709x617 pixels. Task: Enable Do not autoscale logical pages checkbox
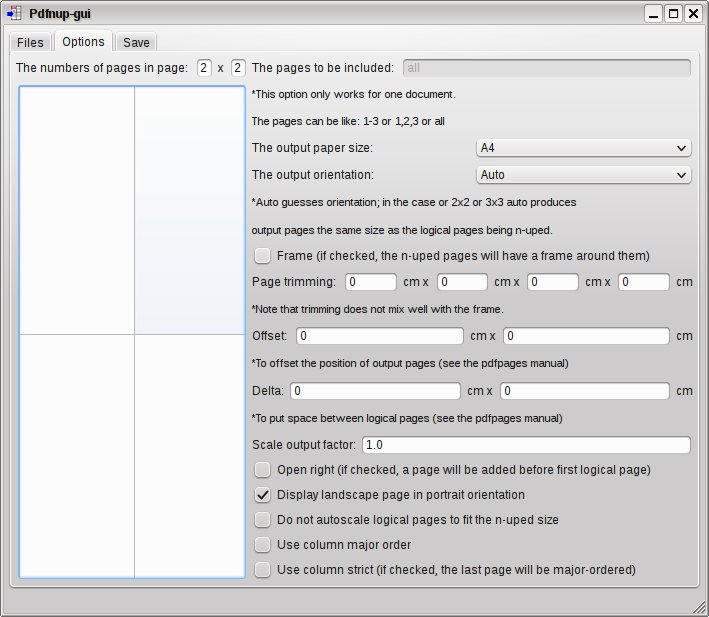[262, 520]
